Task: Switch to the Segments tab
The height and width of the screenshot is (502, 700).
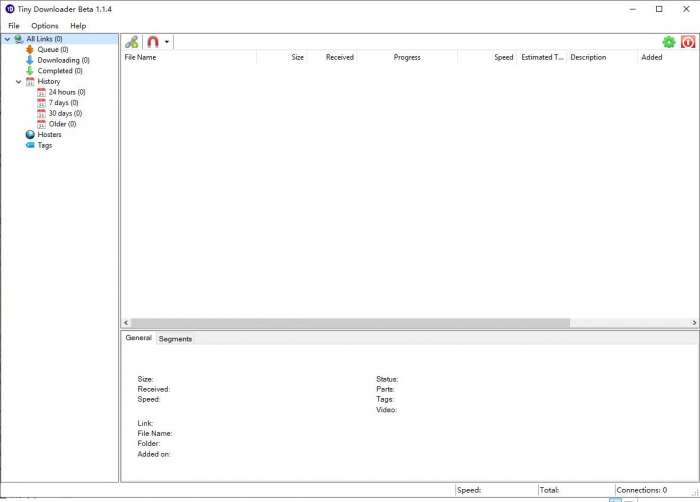Action: coord(175,339)
